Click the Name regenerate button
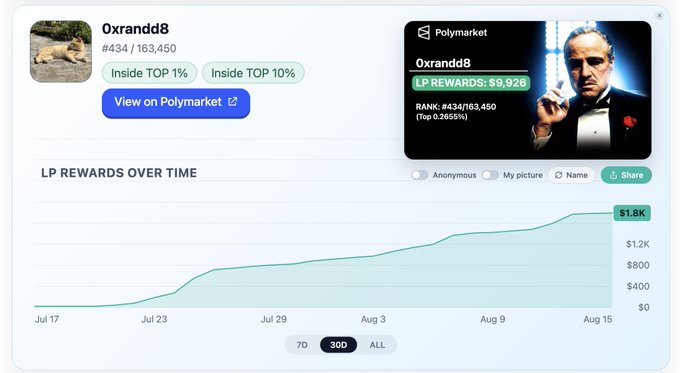Viewport: 680px width, 373px height. (572, 175)
